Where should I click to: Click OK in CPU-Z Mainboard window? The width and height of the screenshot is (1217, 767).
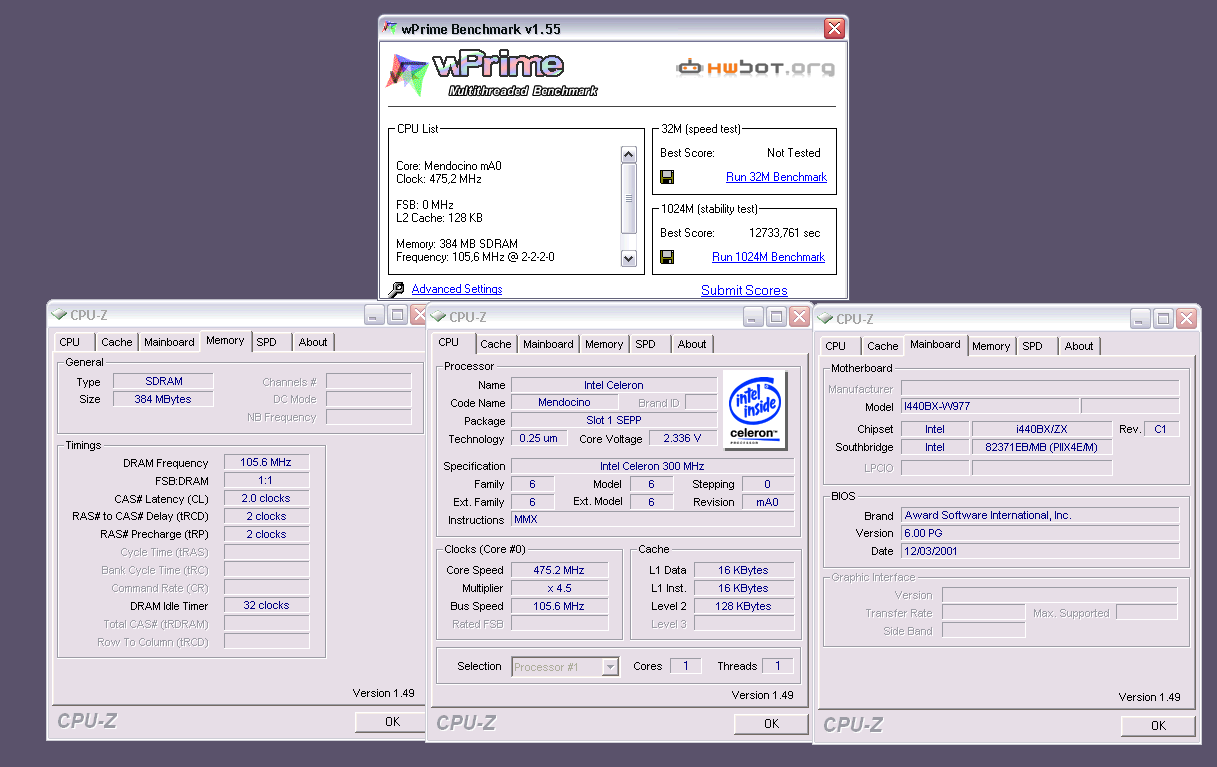pos(1158,725)
